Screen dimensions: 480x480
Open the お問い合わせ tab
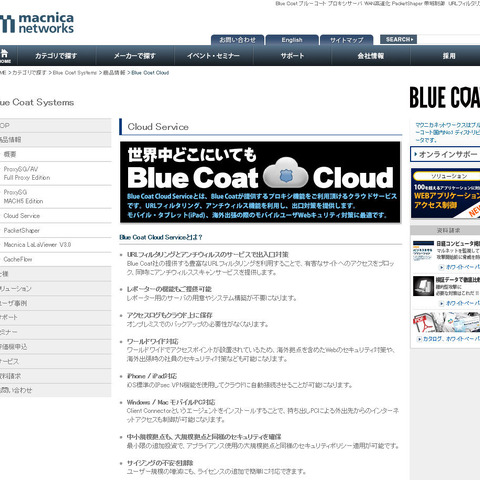pyautogui.click(x=237, y=40)
